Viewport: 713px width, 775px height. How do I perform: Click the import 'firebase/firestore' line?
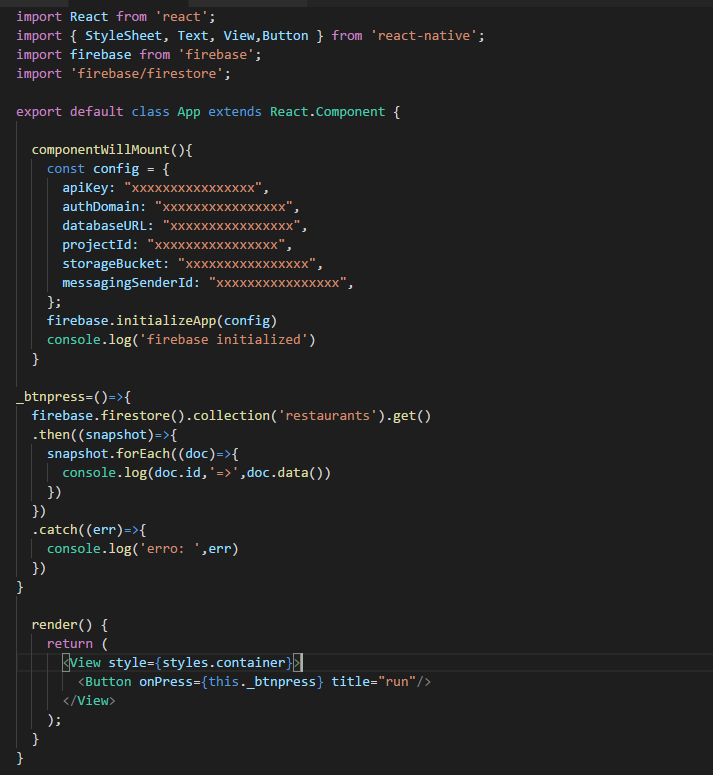[x=123, y=74]
